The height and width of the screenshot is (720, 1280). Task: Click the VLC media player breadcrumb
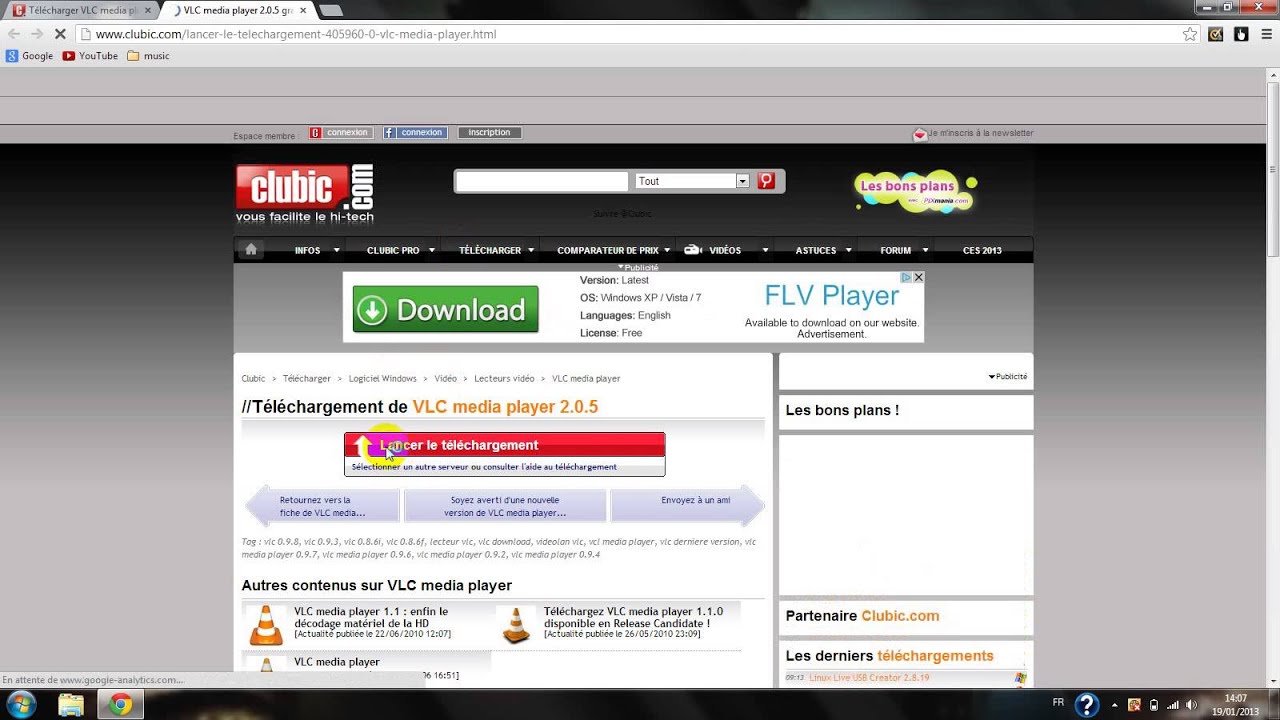(586, 379)
